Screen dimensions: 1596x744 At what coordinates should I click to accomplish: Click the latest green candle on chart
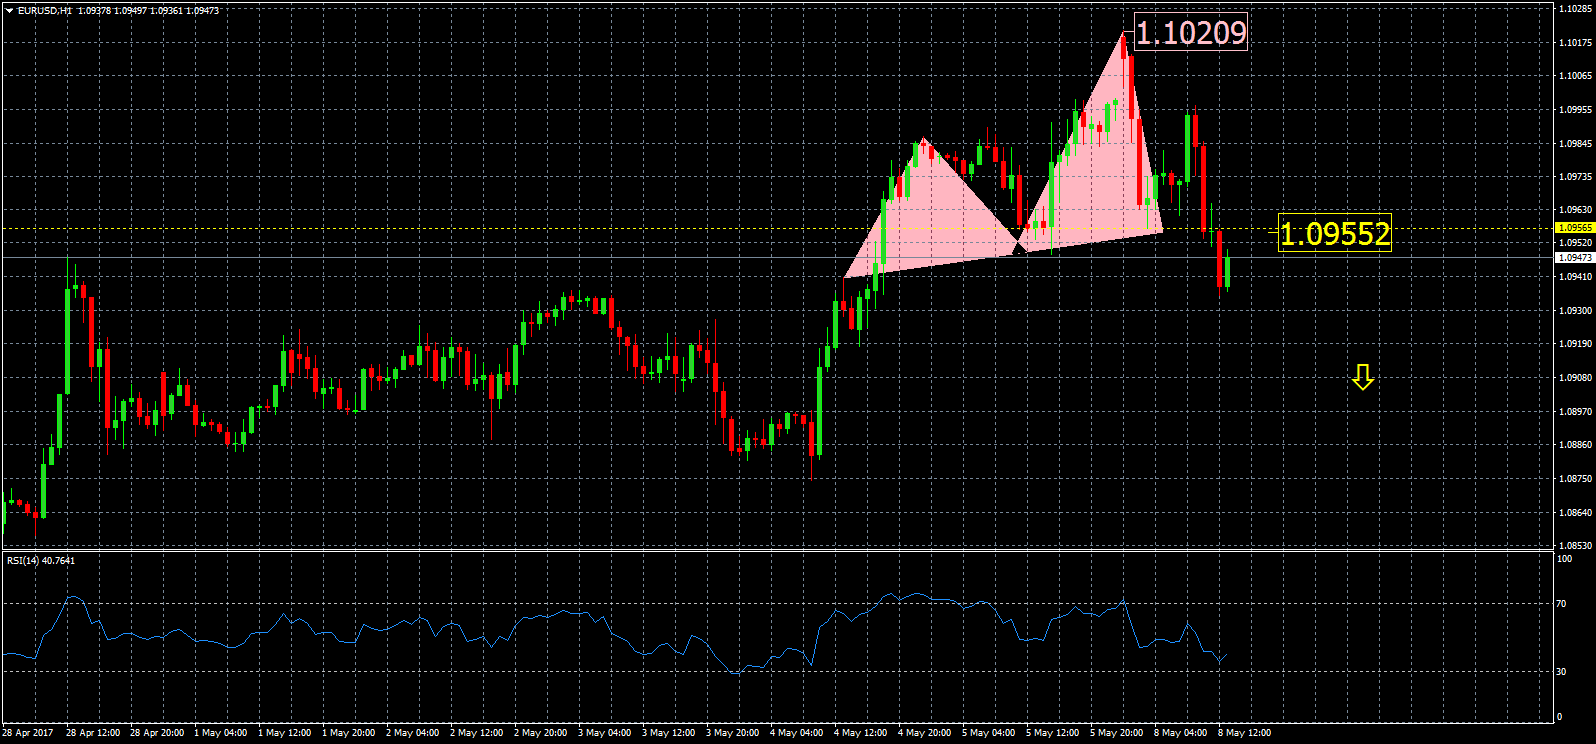pyautogui.click(x=1227, y=272)
